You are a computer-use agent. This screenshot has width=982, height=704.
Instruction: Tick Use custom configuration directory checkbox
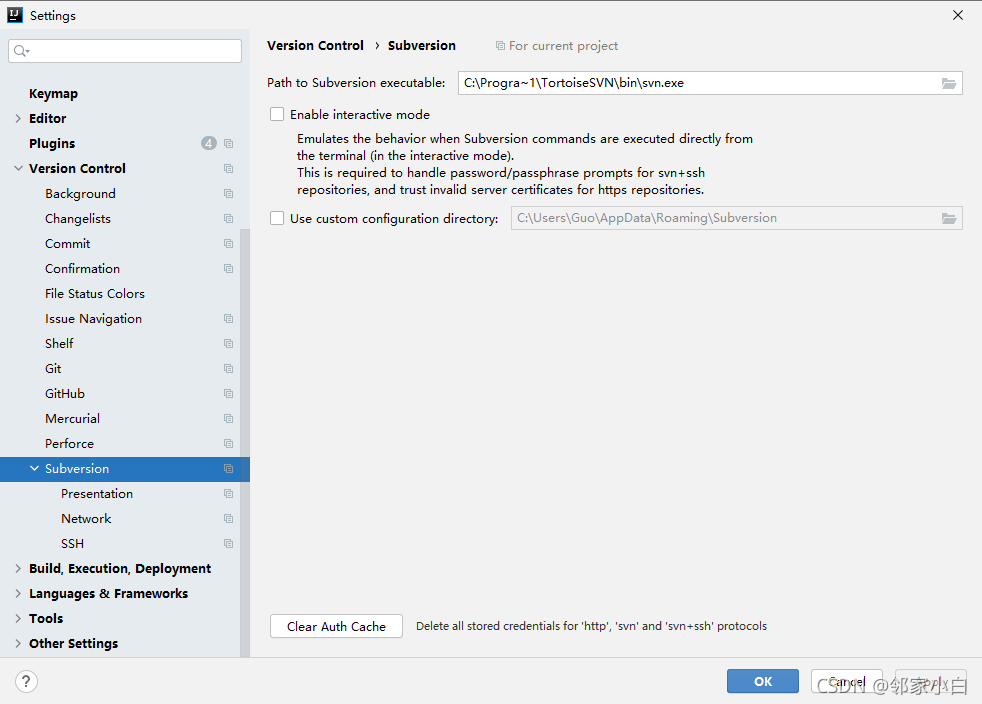click(x=277, y=218)
